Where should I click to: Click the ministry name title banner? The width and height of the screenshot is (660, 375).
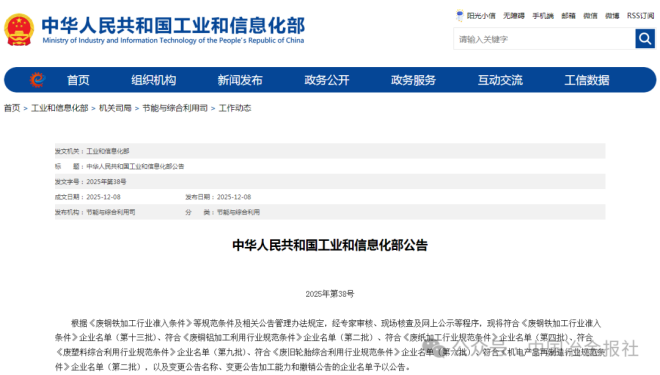tap(173, 25)
